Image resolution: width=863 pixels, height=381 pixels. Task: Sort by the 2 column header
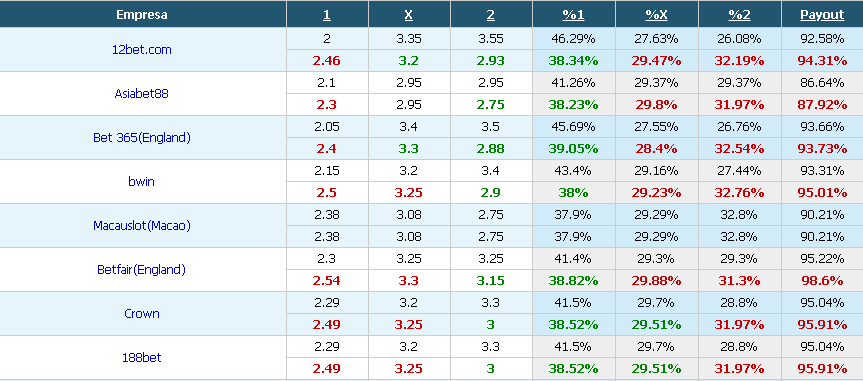pyautogui.click(x=490, y=15)
